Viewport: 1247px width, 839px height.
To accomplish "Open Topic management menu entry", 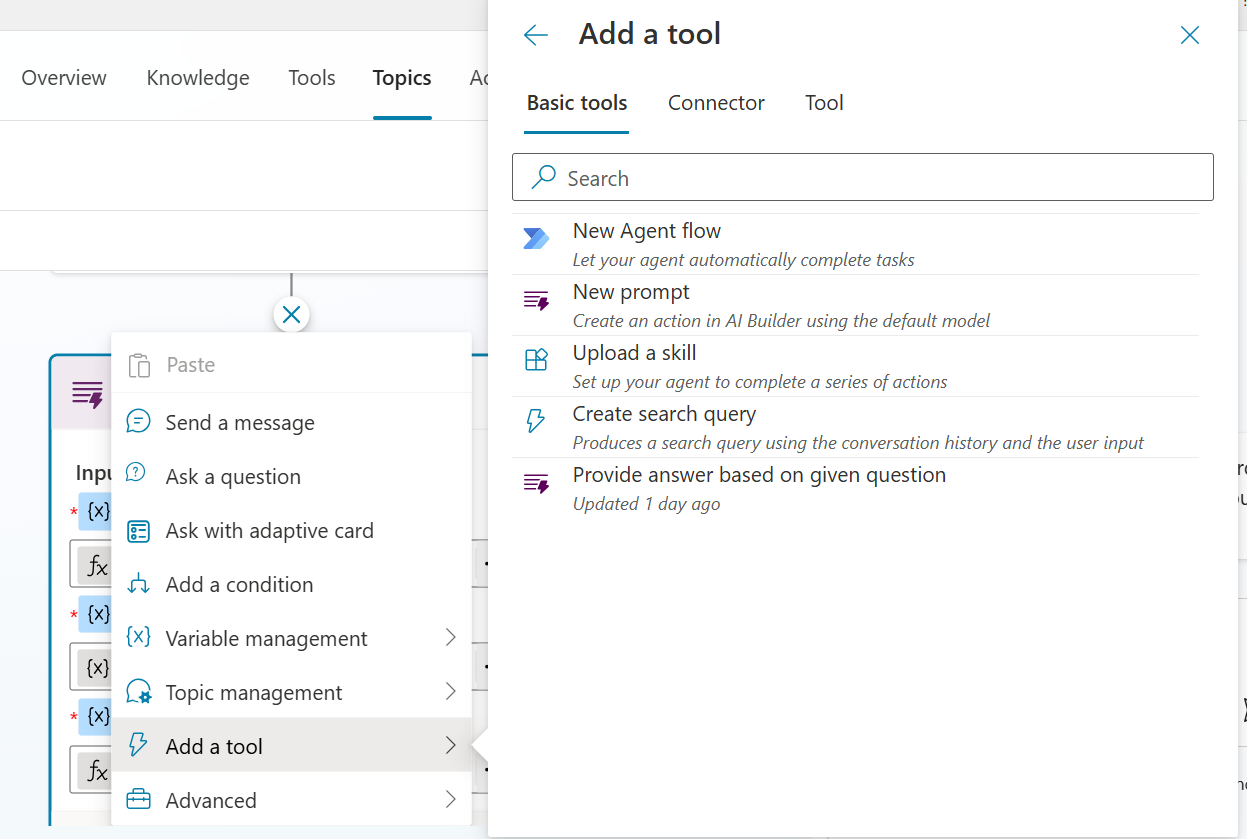I will point(291,693).
